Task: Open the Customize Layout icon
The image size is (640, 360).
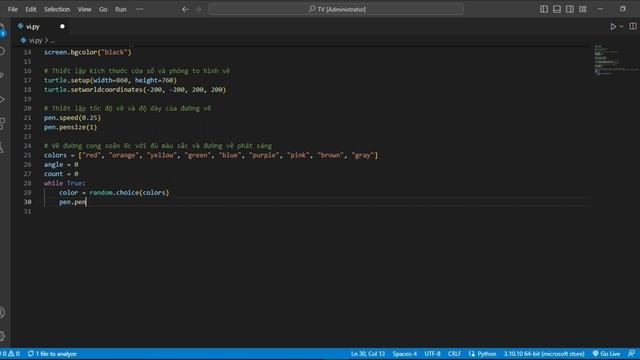Action: point(583,9)
